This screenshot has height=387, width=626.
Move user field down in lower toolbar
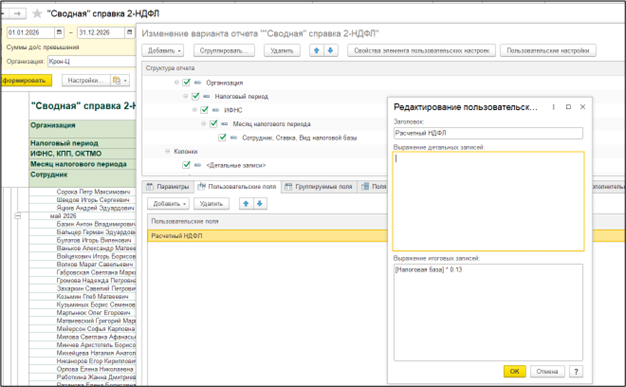(260, 204)
